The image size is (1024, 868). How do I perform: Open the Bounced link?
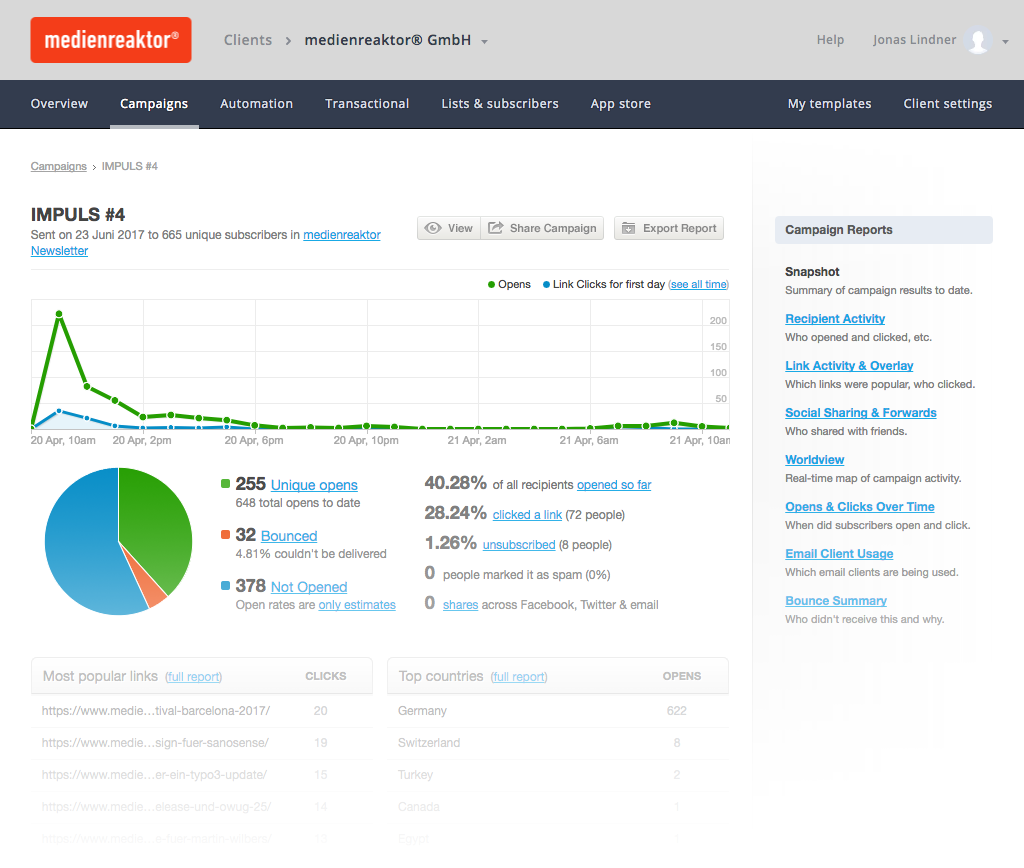coord(289,536)
